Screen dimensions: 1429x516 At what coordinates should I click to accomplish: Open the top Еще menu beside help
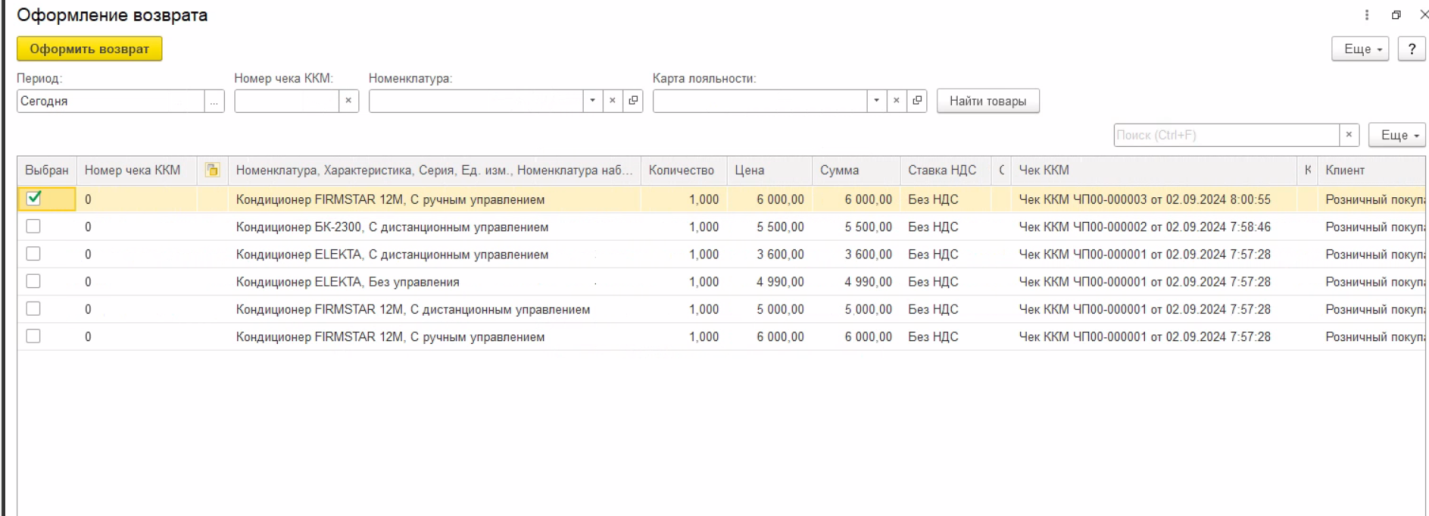1360,49
